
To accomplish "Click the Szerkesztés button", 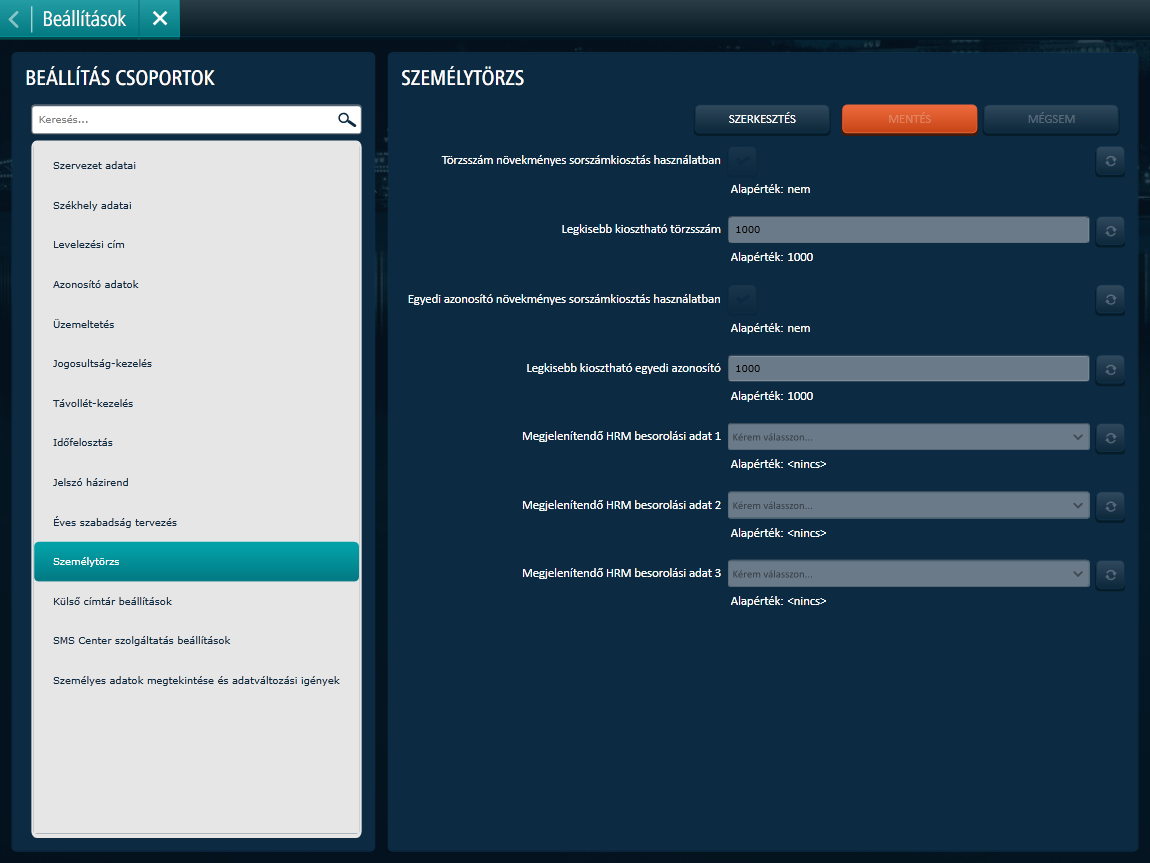I will click(762, 119).
